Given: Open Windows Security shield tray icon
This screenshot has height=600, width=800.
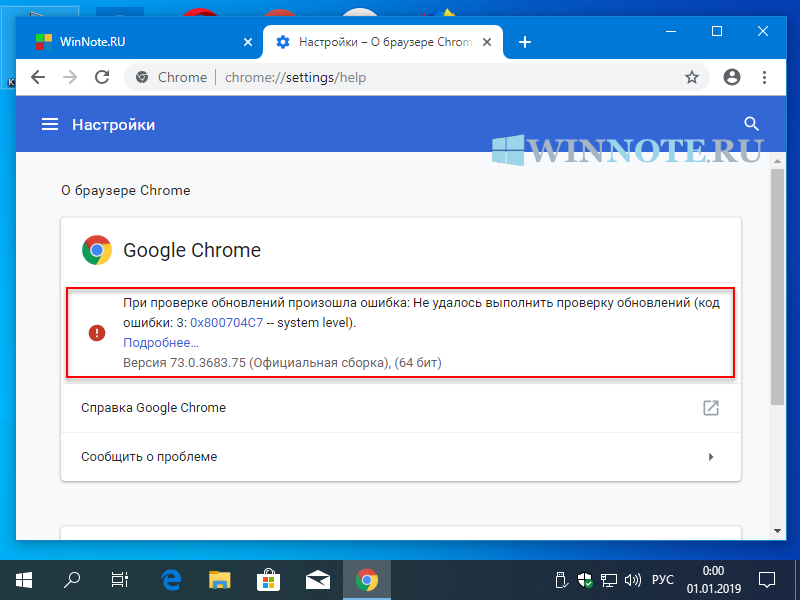Looking at the screenshot, I should 585,580.
